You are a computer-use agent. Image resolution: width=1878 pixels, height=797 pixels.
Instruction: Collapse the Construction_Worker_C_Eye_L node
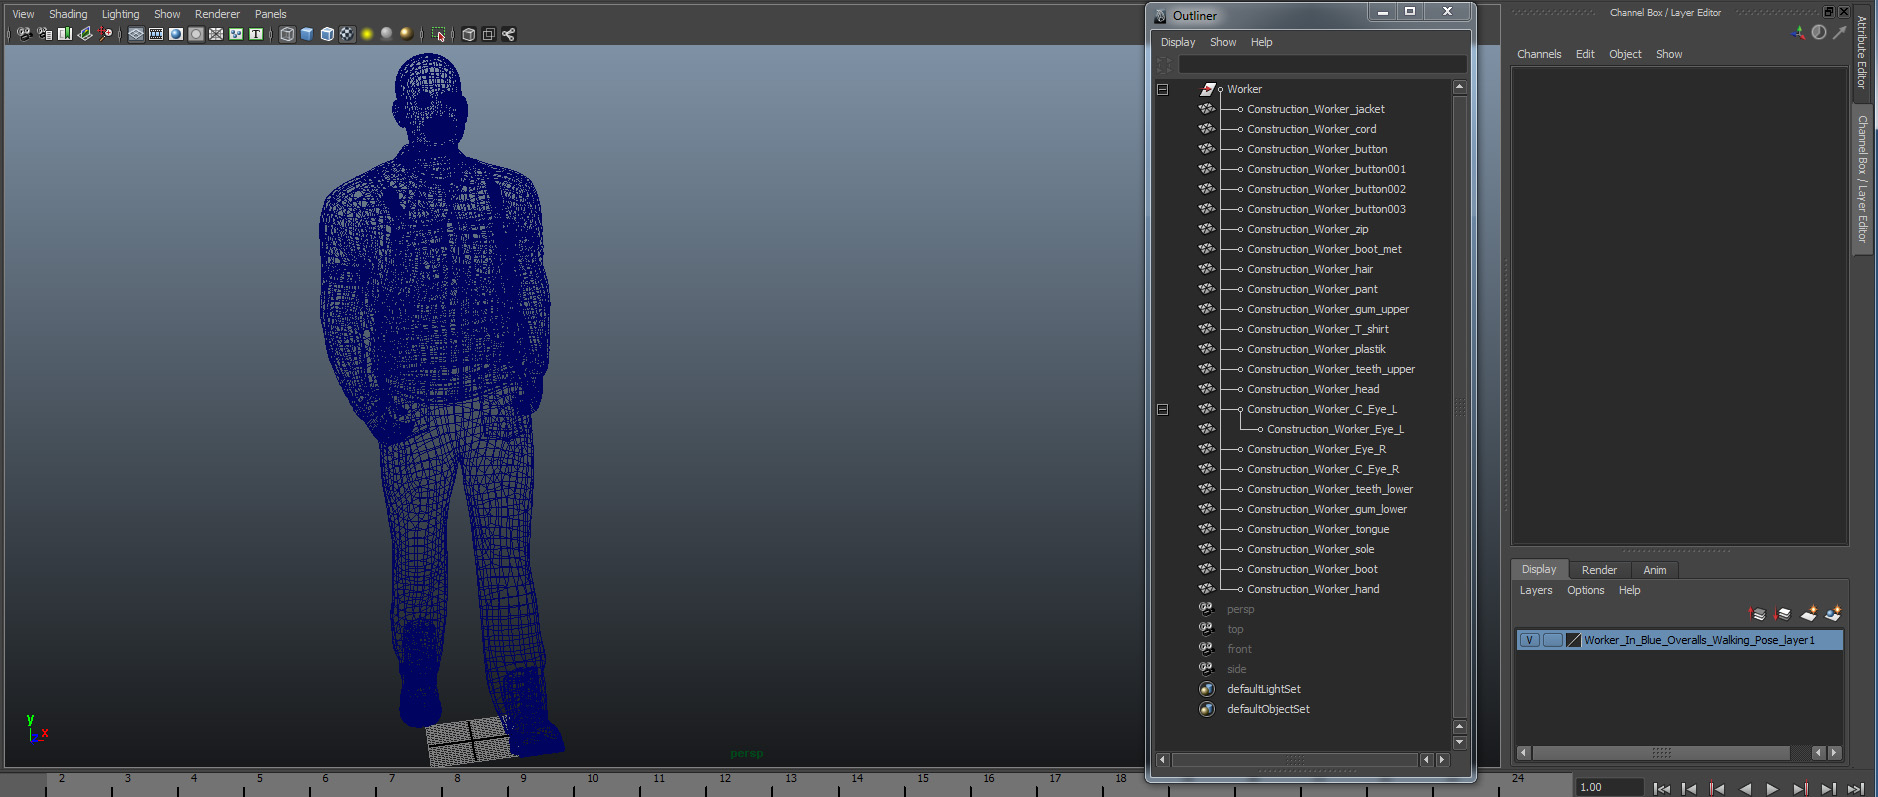[1162, 409]
